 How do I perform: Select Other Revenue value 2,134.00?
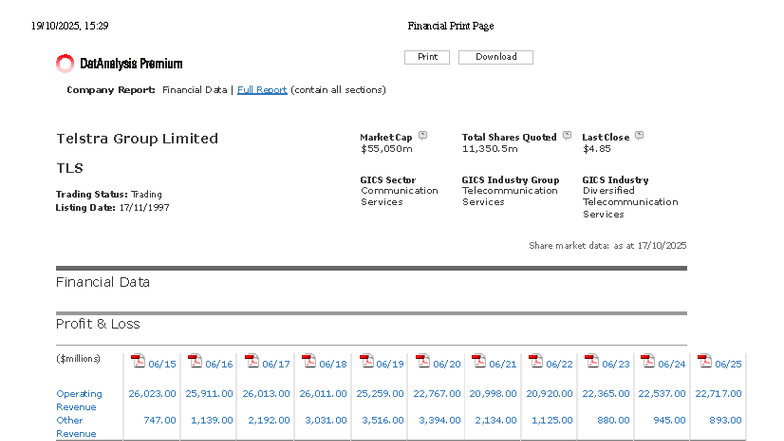click(496, 420)
